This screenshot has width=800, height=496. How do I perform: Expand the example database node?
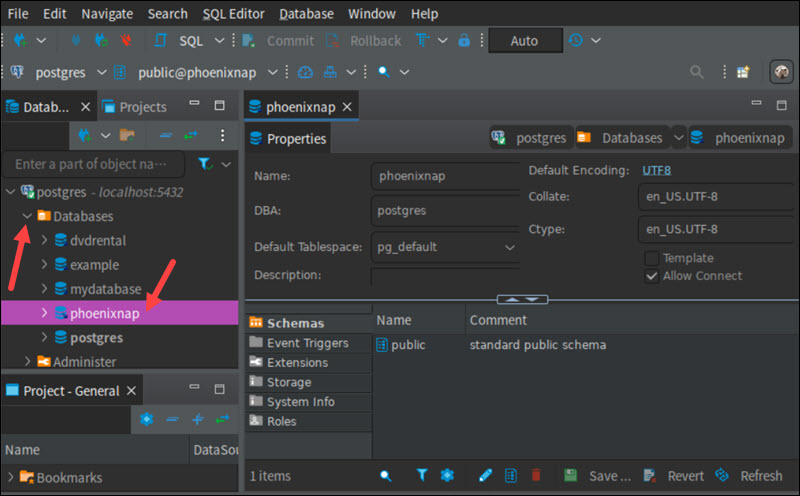pyautogui.click(x=44, y=264)
